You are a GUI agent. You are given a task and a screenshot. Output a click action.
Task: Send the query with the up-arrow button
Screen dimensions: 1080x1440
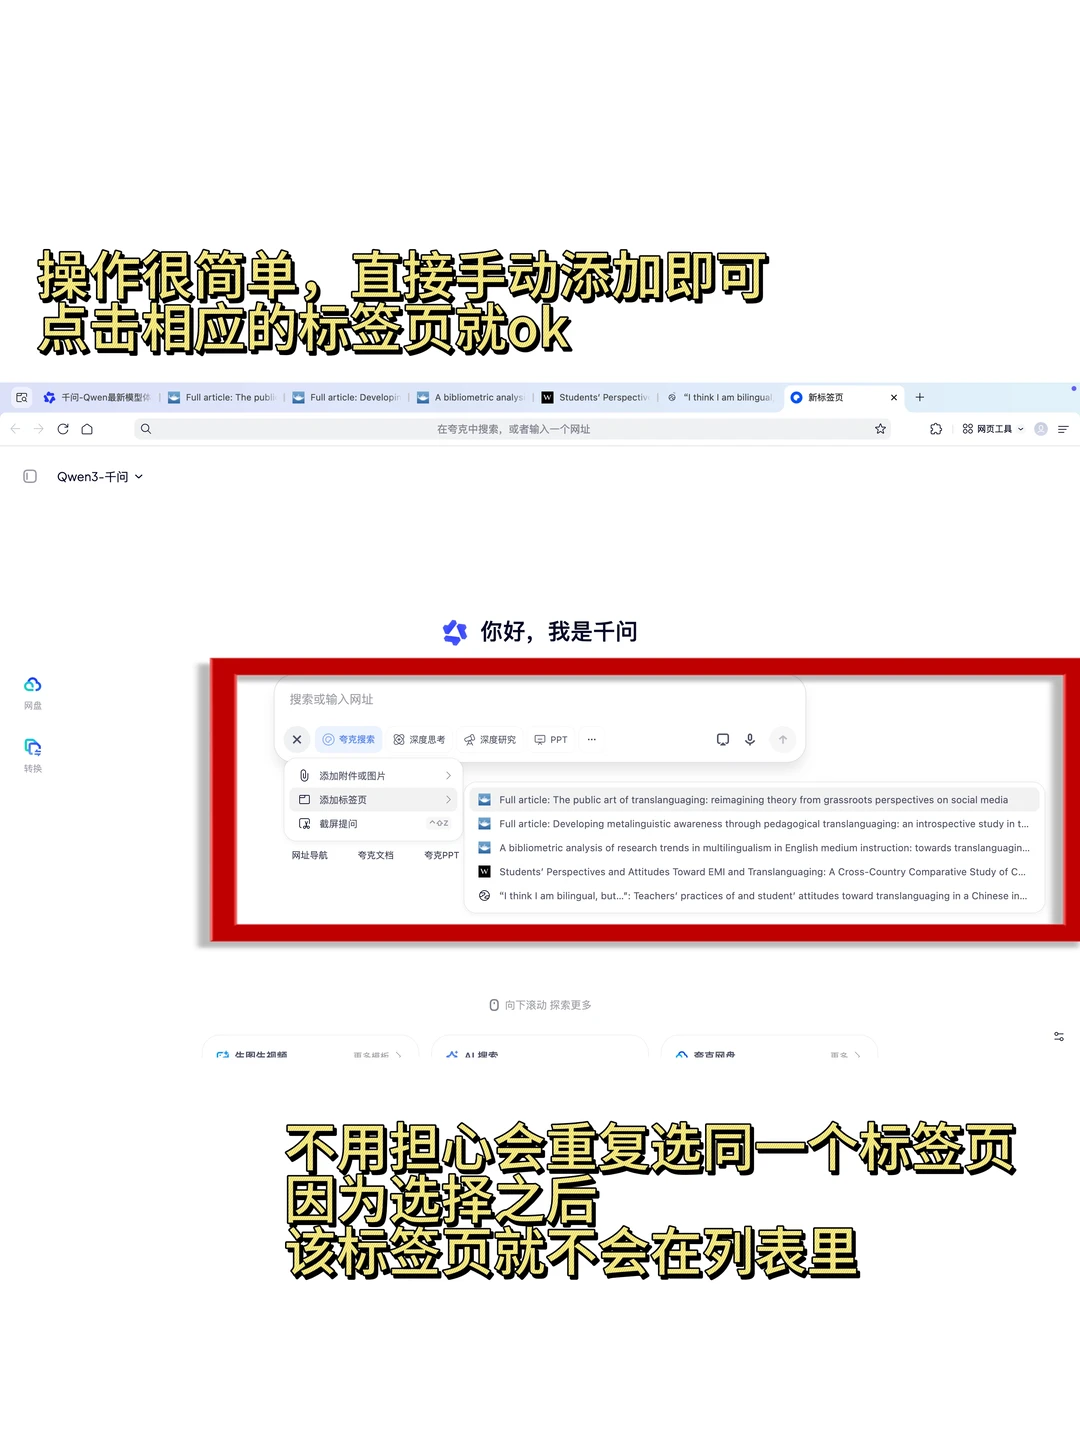[x=783, y=740]
